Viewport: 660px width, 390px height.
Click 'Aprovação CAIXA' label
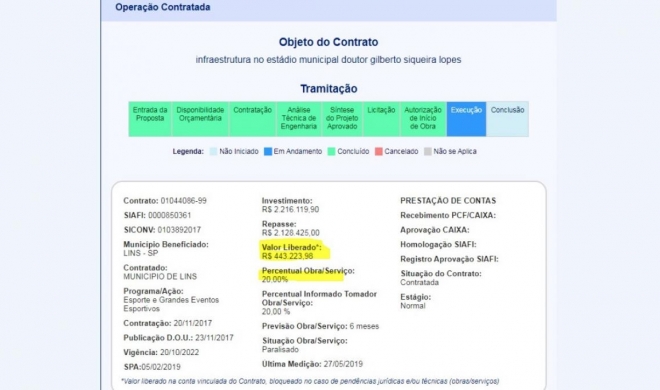point(435,230)
